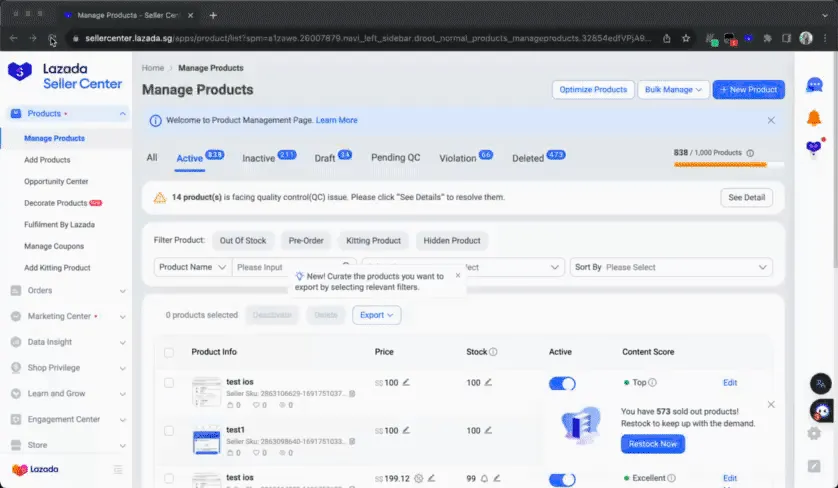
Task: Click the dark translate icon on the right rail
Action: pyautogui.click(x=820, y=383)
